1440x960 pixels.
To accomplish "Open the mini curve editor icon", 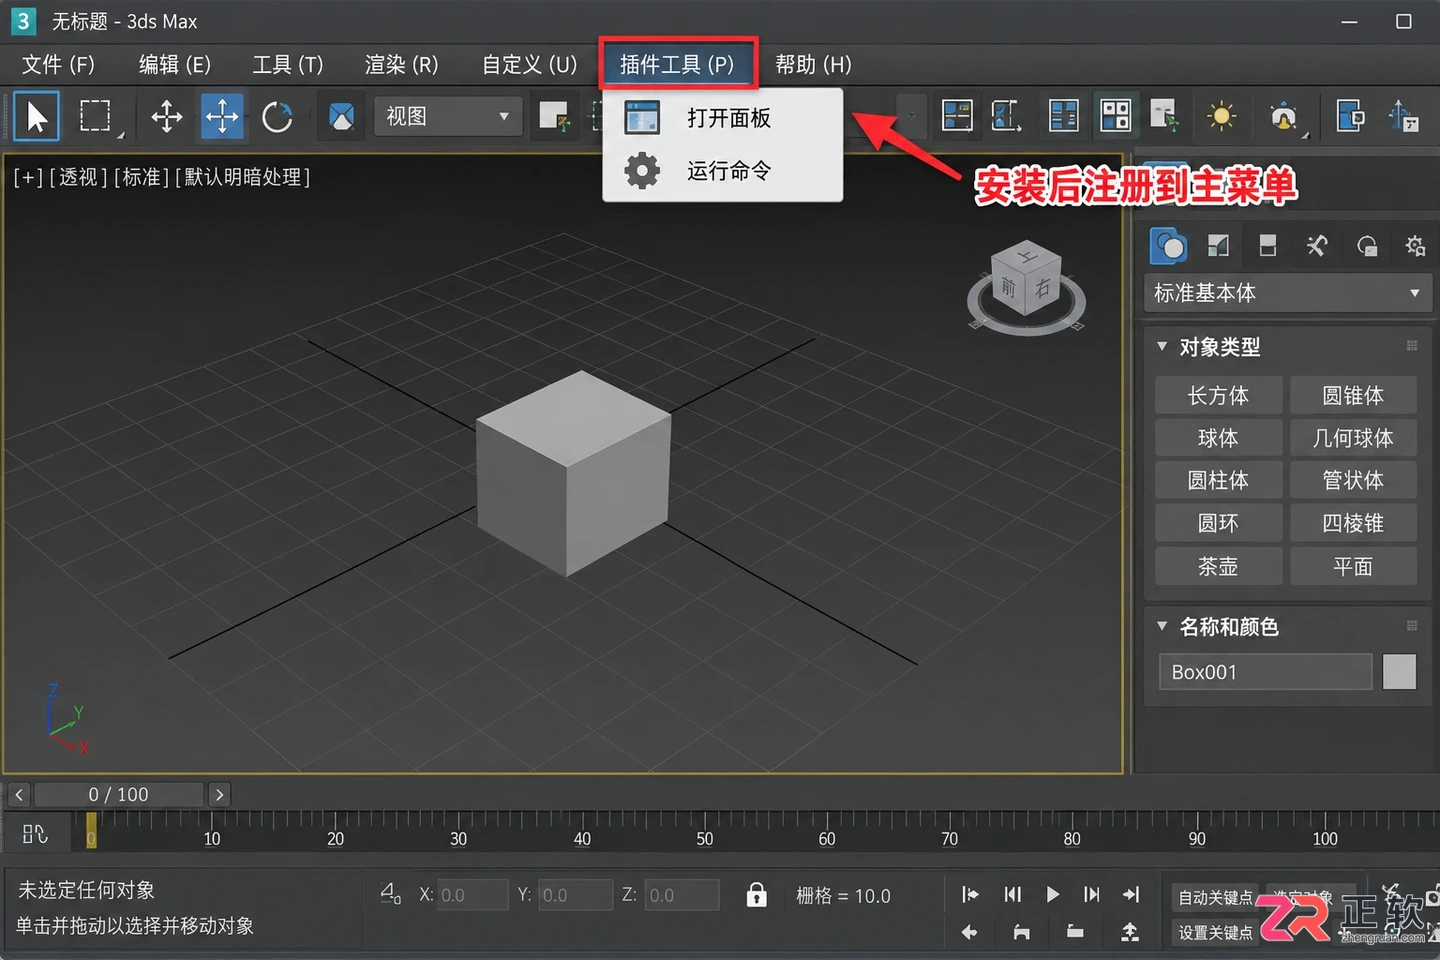I will click(35, 834).
